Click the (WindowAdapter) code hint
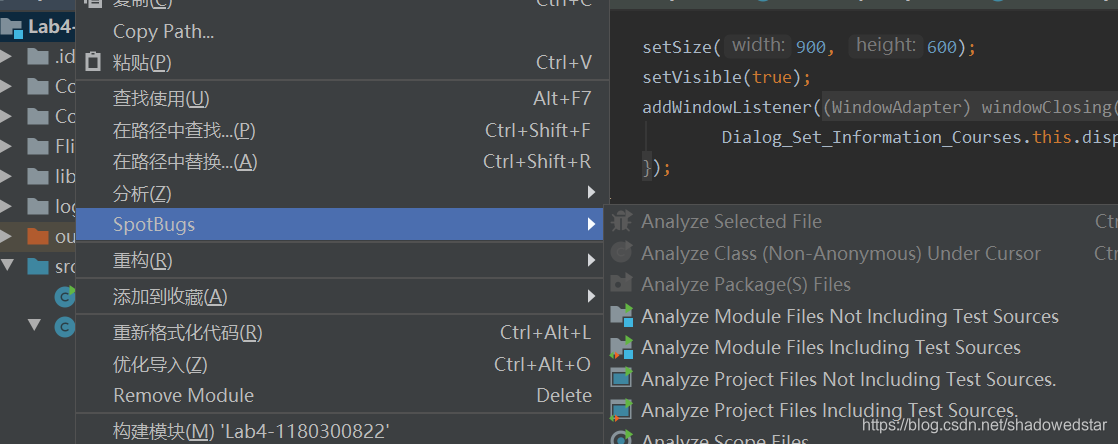1118x444 pixels. click(x=898, y=107)
